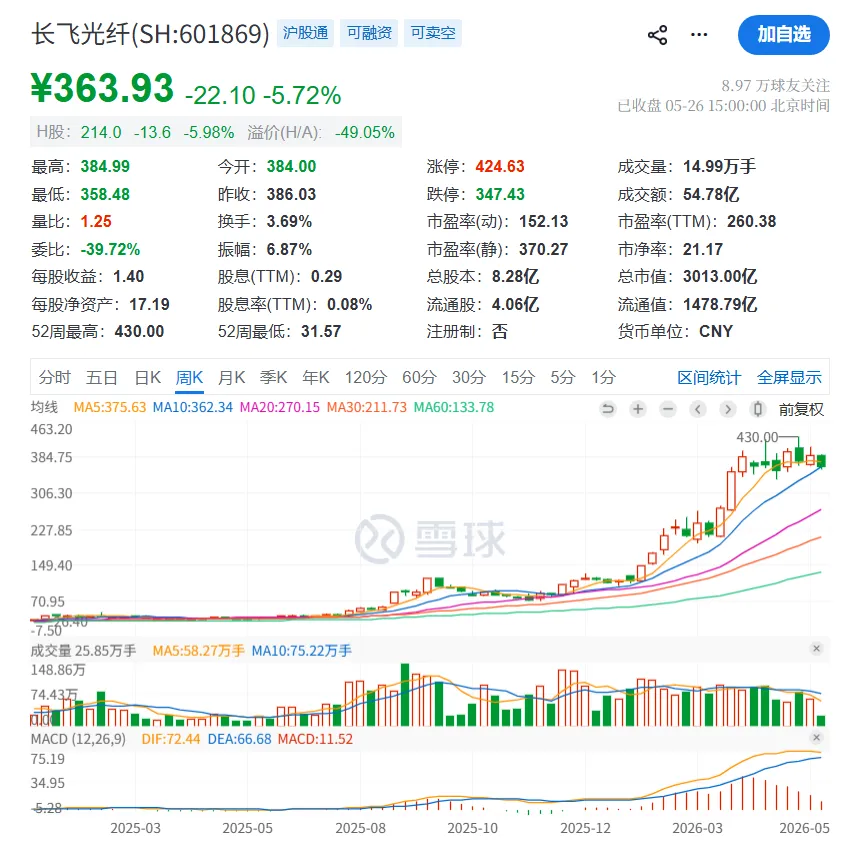
Task: Switch to the 五日 chart tab
Action: point(102,377)
